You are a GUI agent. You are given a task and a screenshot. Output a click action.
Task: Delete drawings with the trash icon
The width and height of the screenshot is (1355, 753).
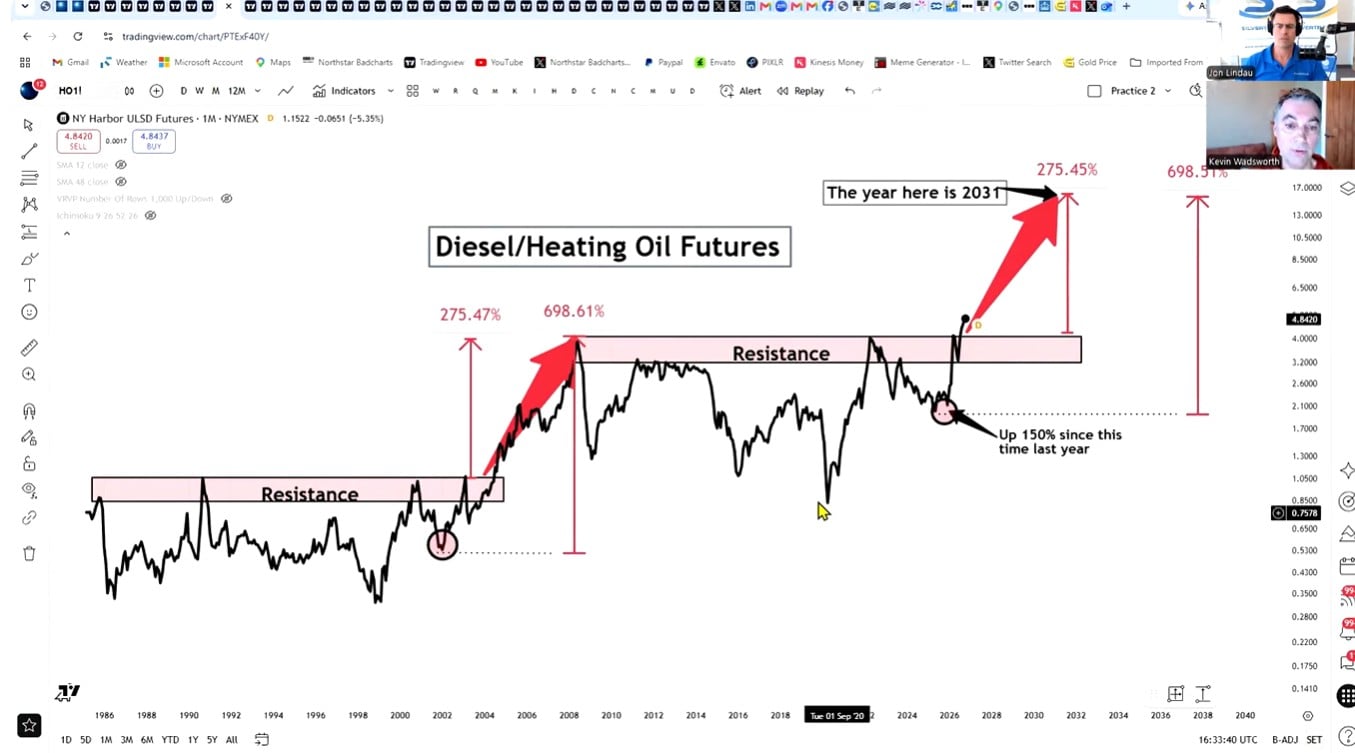tap(29, 554)
